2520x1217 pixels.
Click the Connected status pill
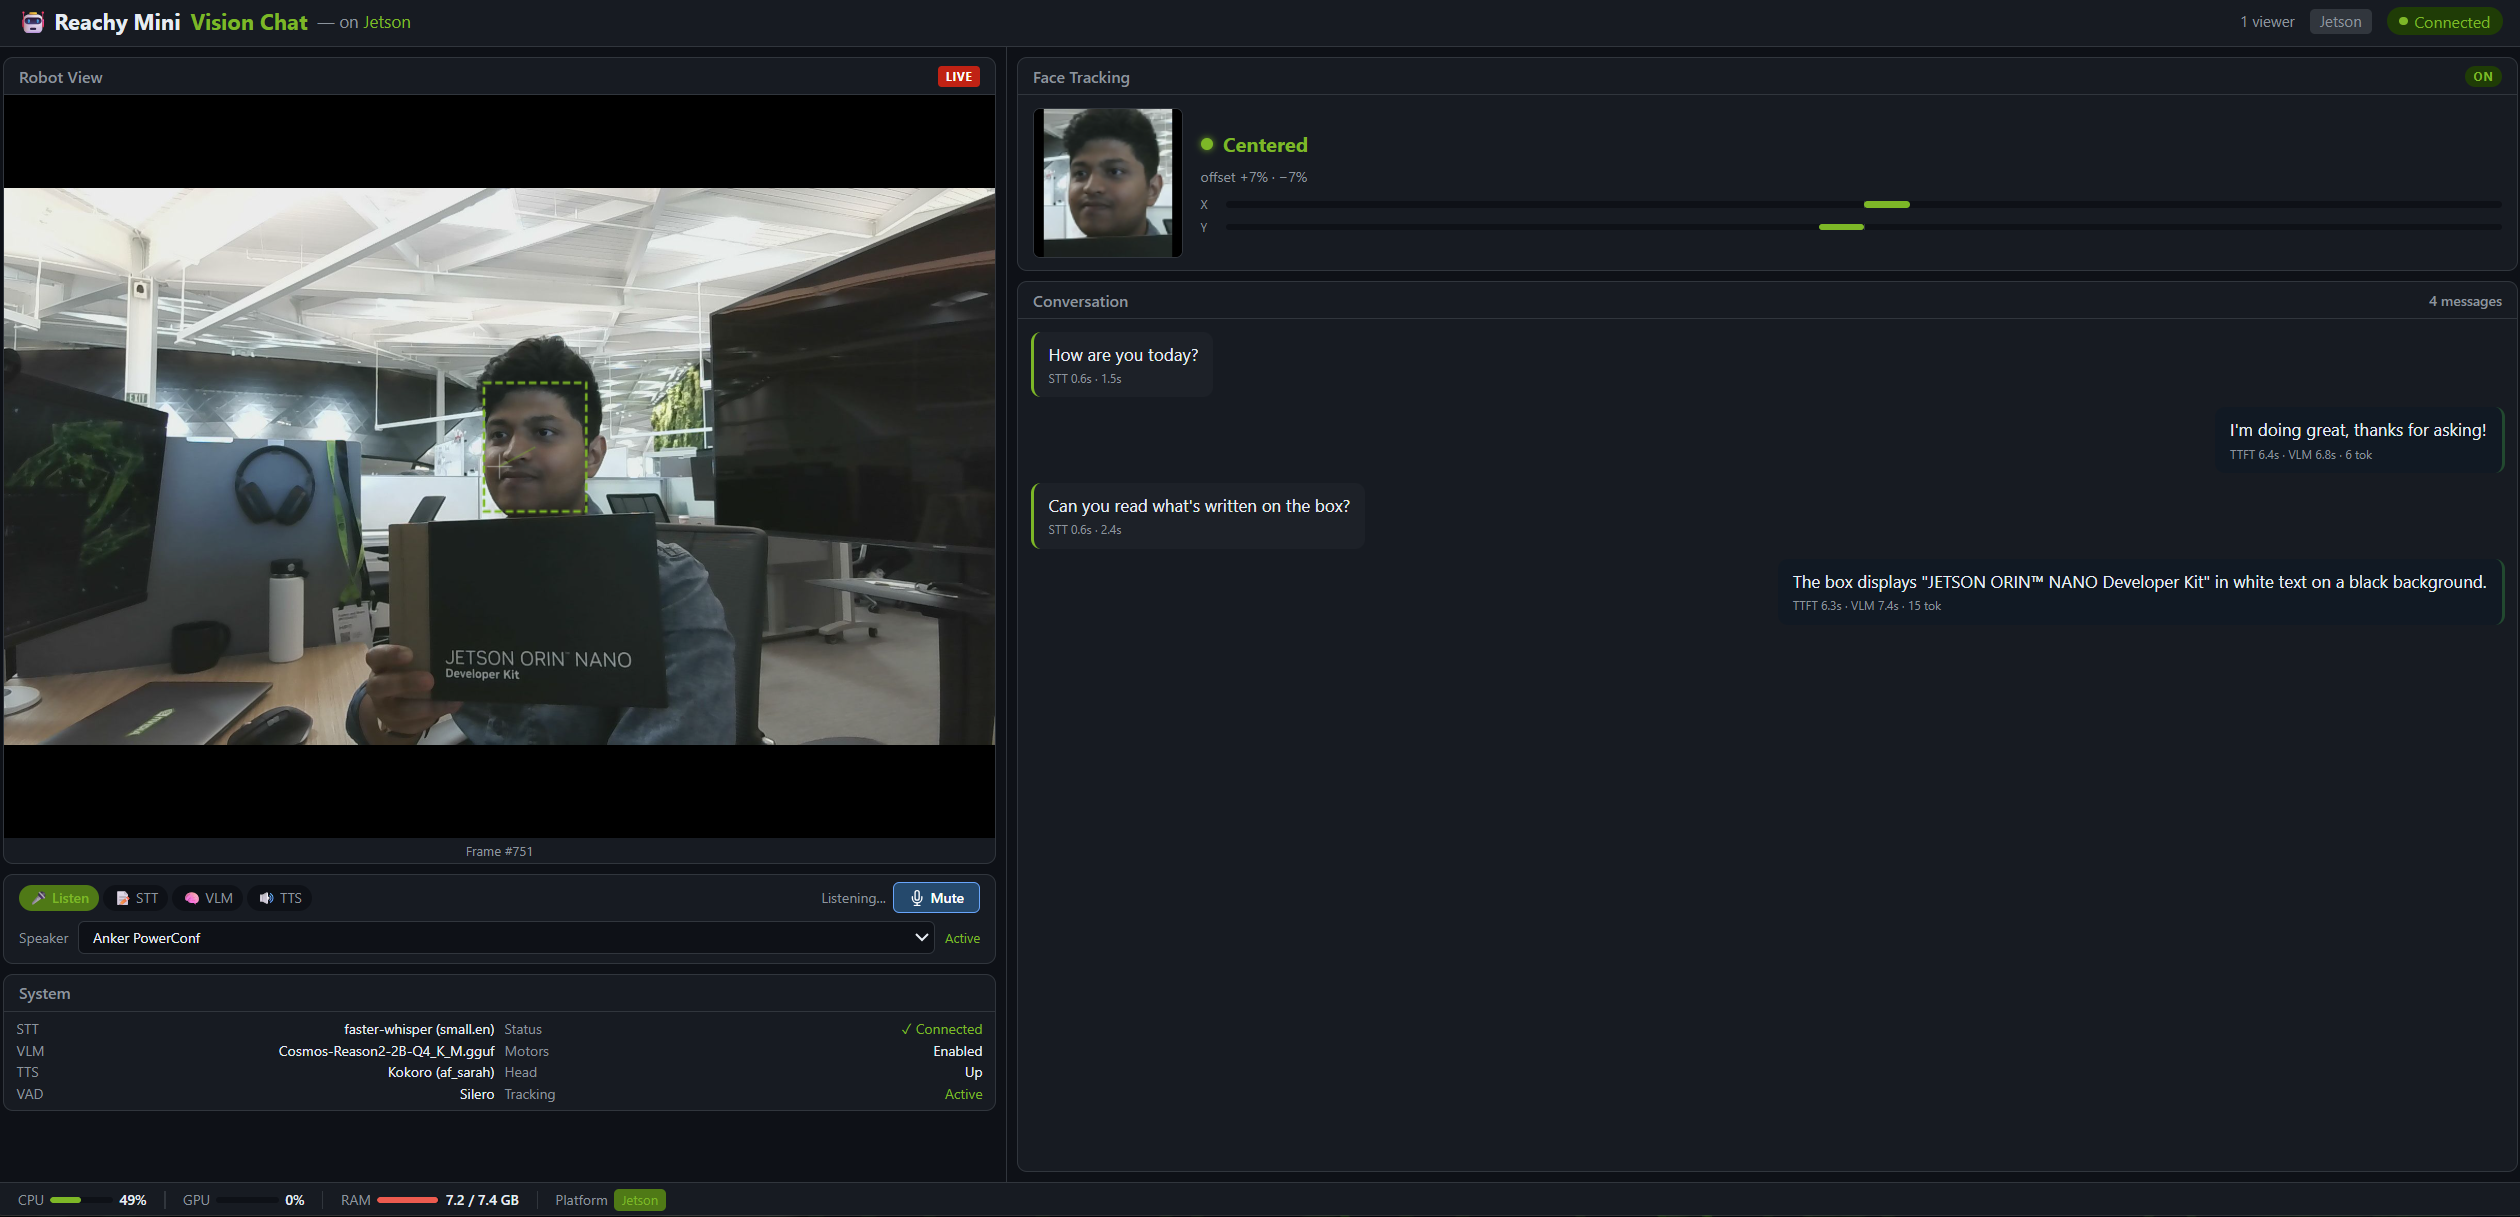click(2444, 22)
